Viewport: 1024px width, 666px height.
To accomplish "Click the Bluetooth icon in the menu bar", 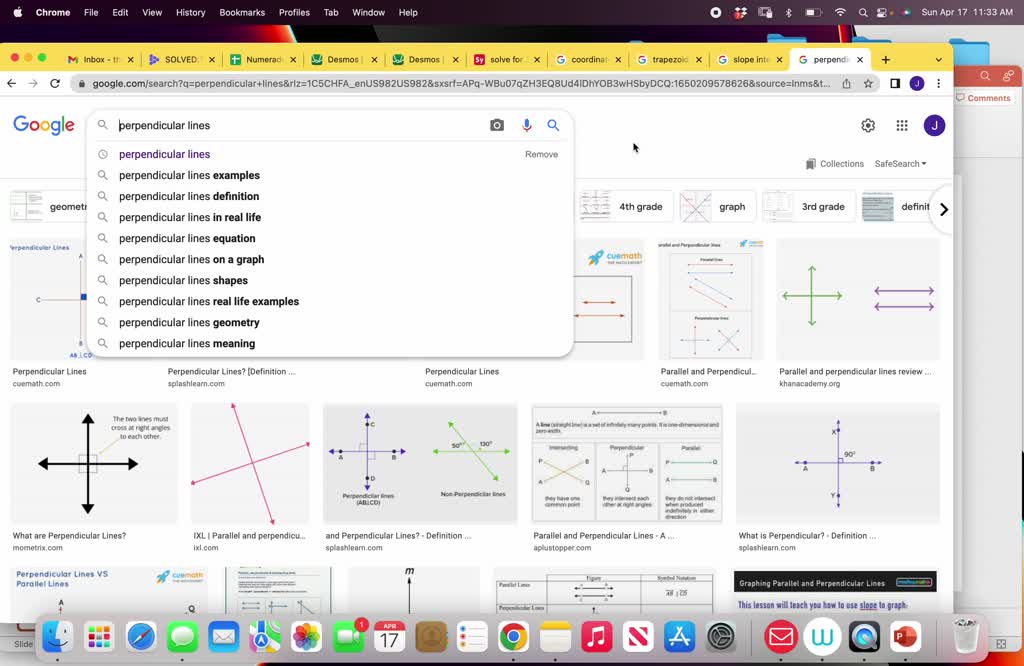I will 788,12.
